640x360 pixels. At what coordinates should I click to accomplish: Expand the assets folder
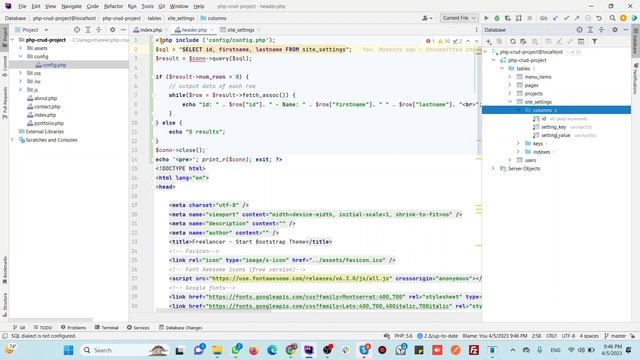pos(20,48)
